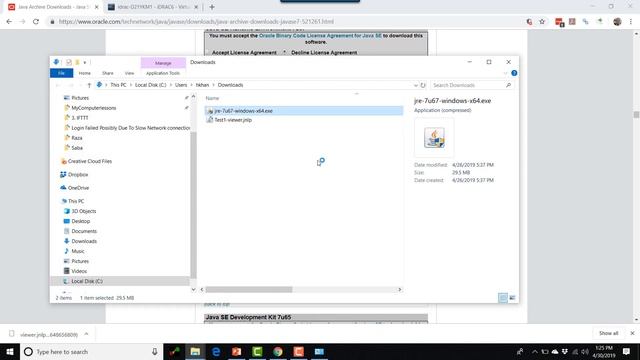Image resolution: width=640 pixels, height=360 pixels.
Task: Click the Java installer preview thumbnail
Action: click(x=434, y=138)
